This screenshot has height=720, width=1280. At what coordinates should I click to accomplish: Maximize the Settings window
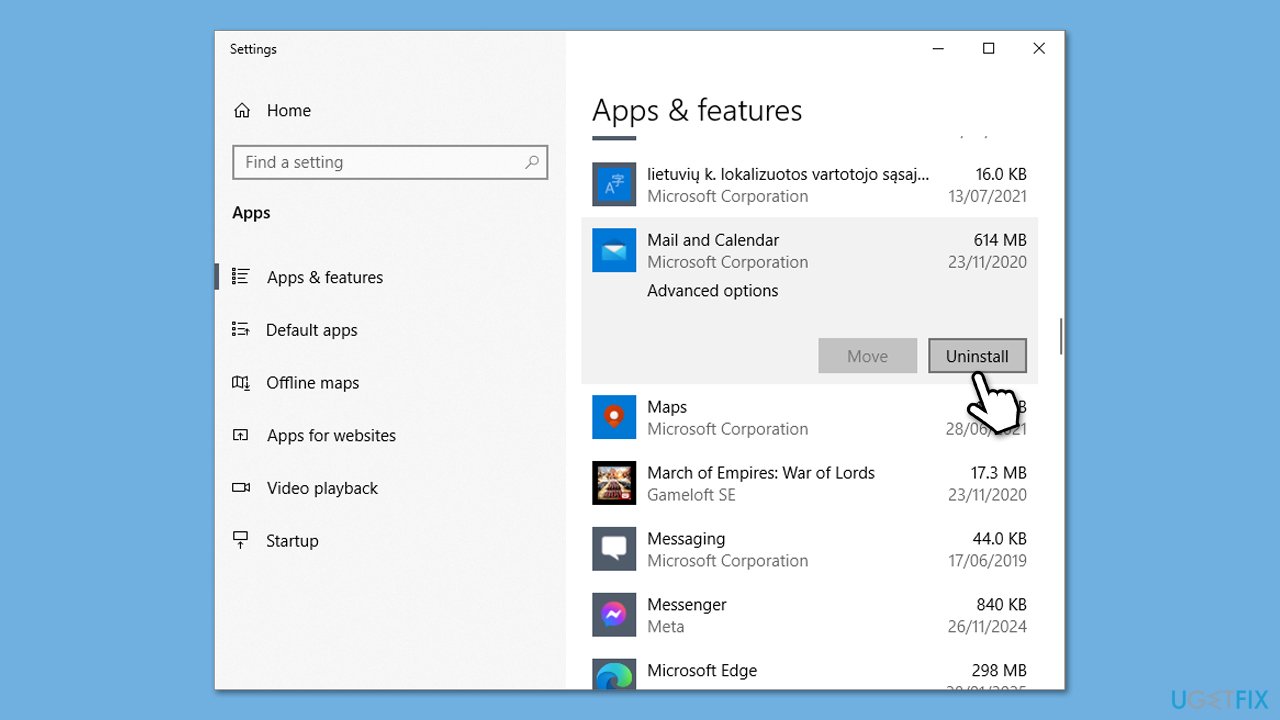click(x=988, y=48)
